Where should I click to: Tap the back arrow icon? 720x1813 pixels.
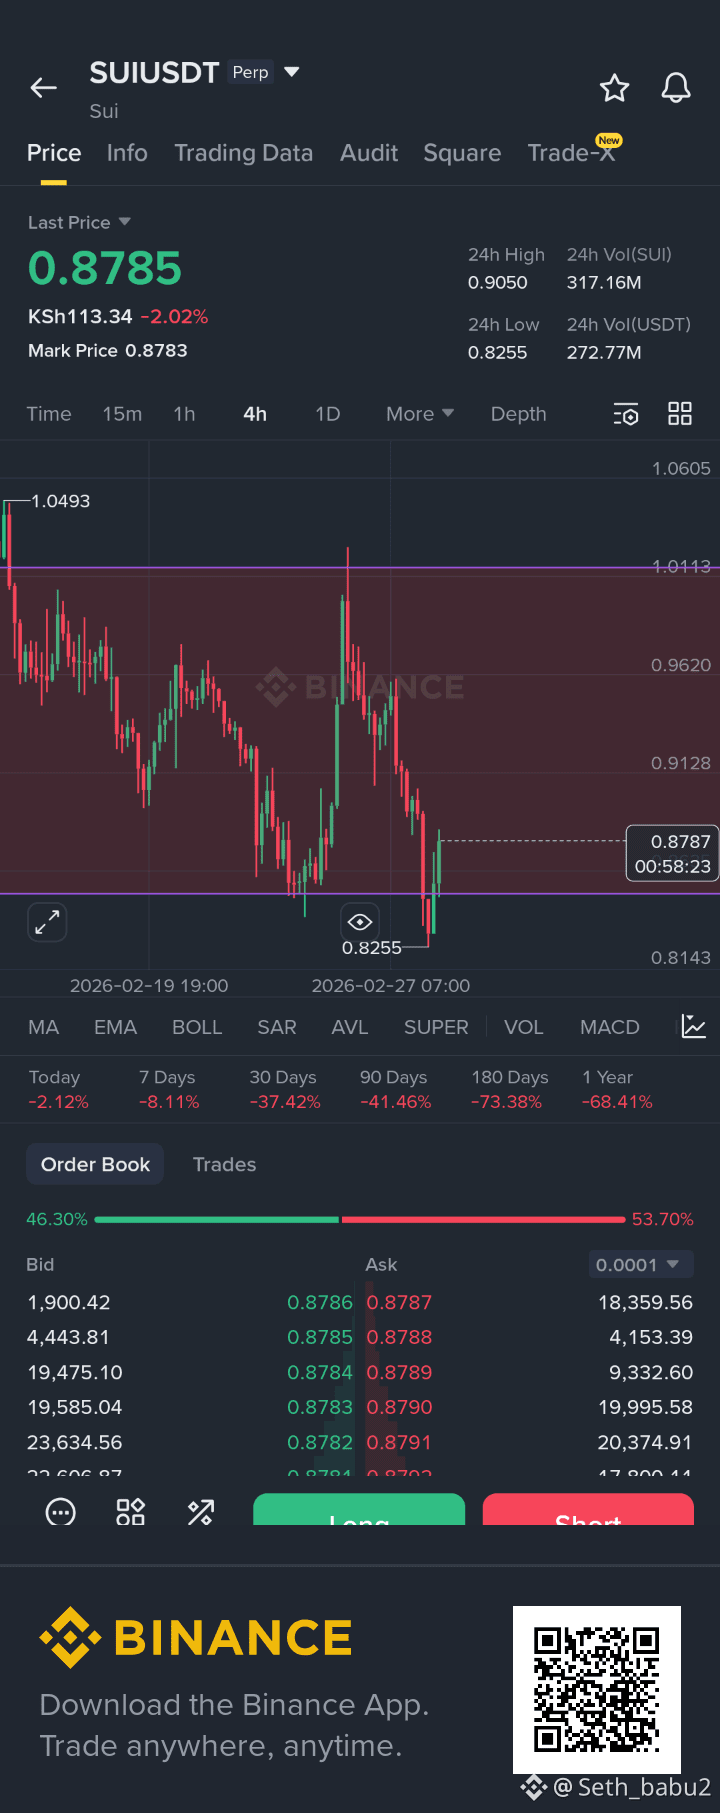pos(43,88)
